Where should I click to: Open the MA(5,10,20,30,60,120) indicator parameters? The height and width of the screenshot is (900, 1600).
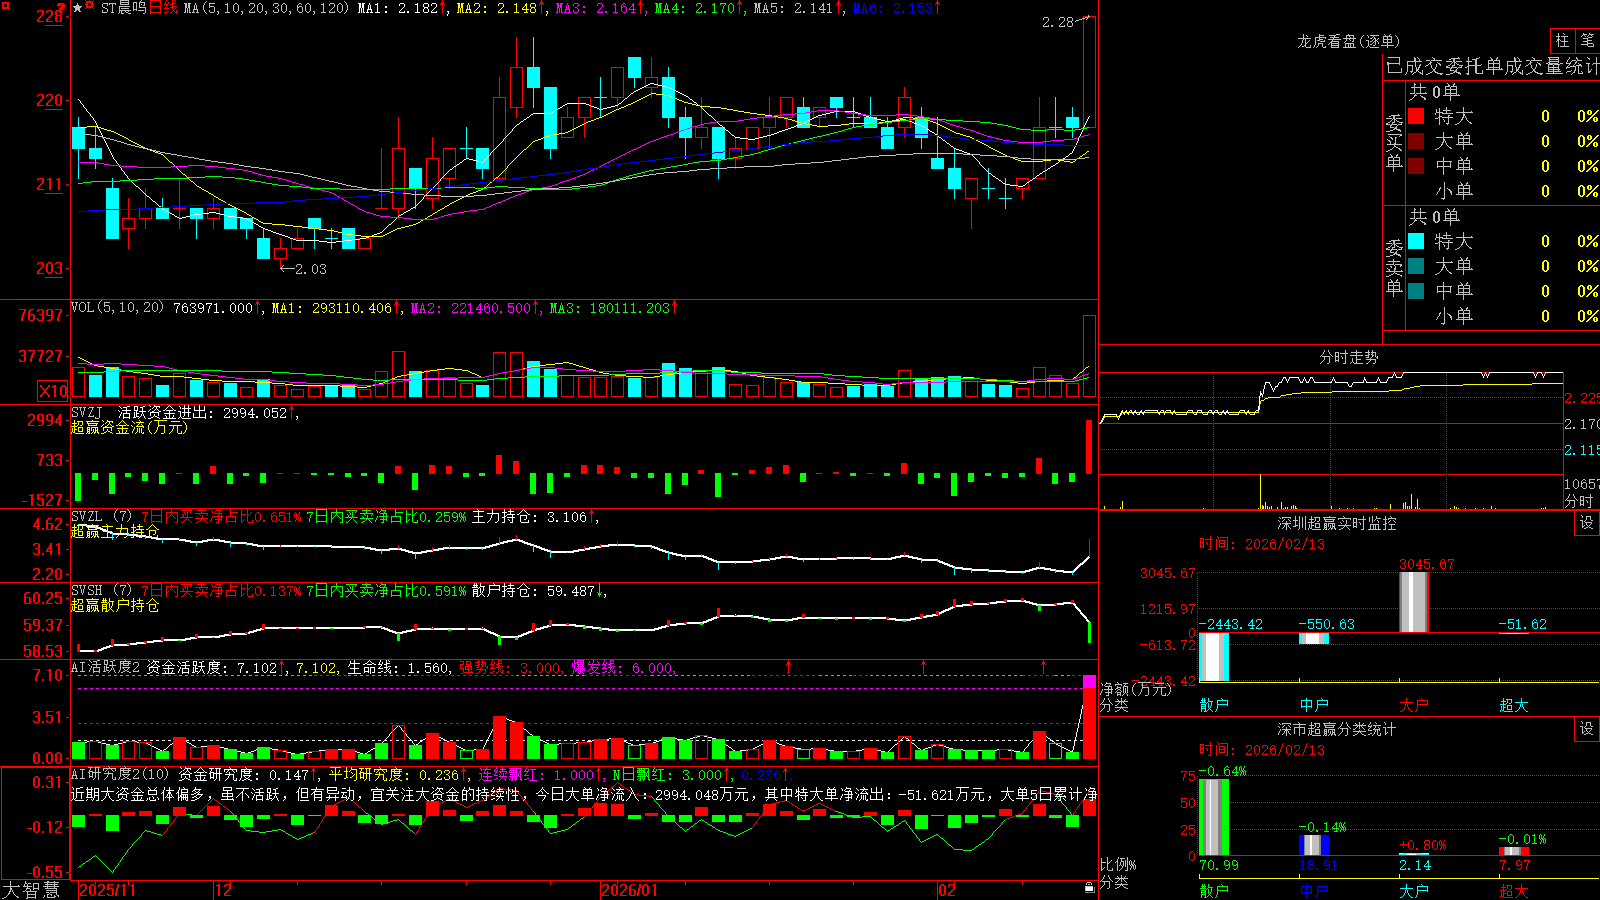coord(266,8)
